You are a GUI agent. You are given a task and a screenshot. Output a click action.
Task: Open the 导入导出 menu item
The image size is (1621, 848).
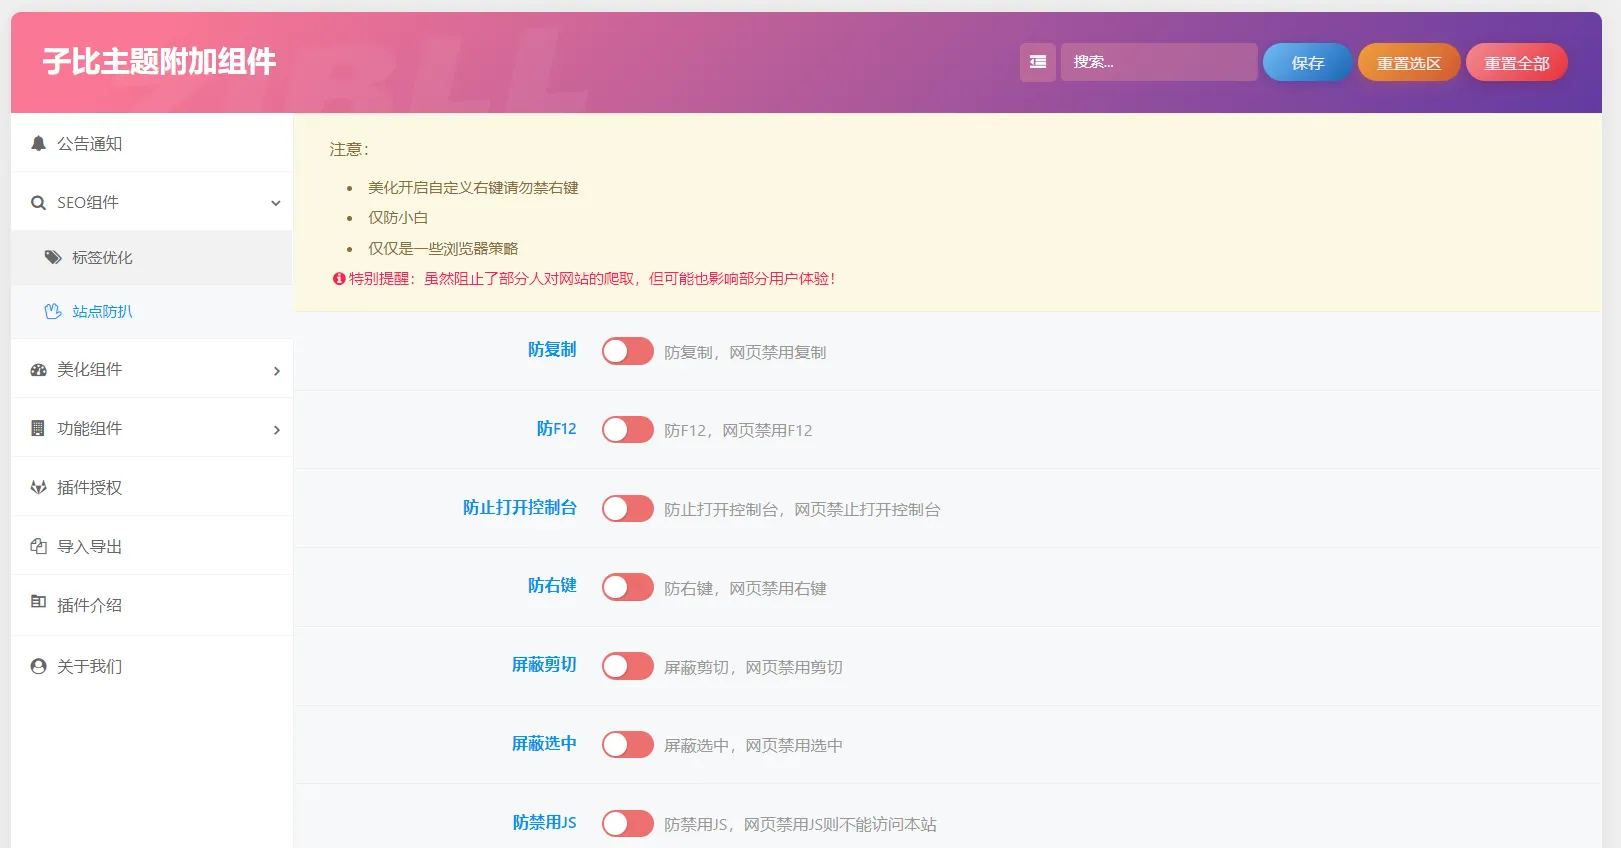tap(152, 546)
